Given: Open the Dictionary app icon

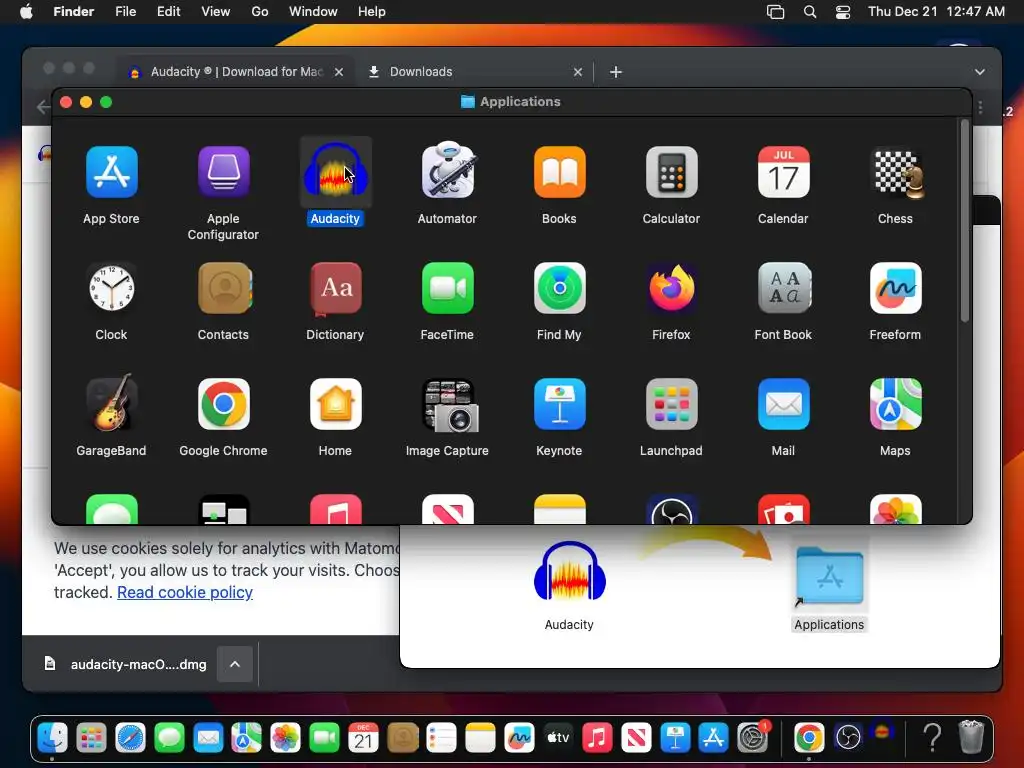Looking at the screenshot, I should click(336, 288).
